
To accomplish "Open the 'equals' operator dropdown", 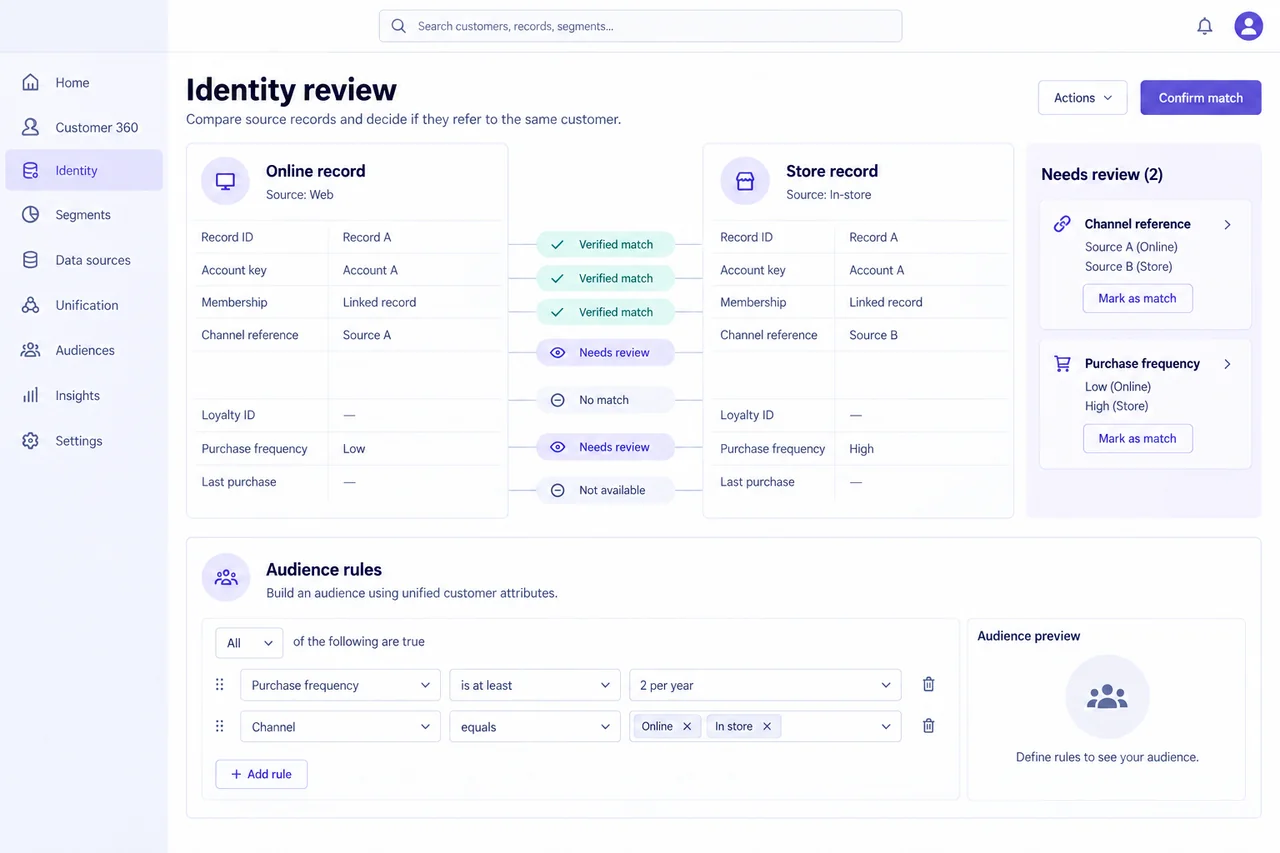I will (x=535, y=727).
